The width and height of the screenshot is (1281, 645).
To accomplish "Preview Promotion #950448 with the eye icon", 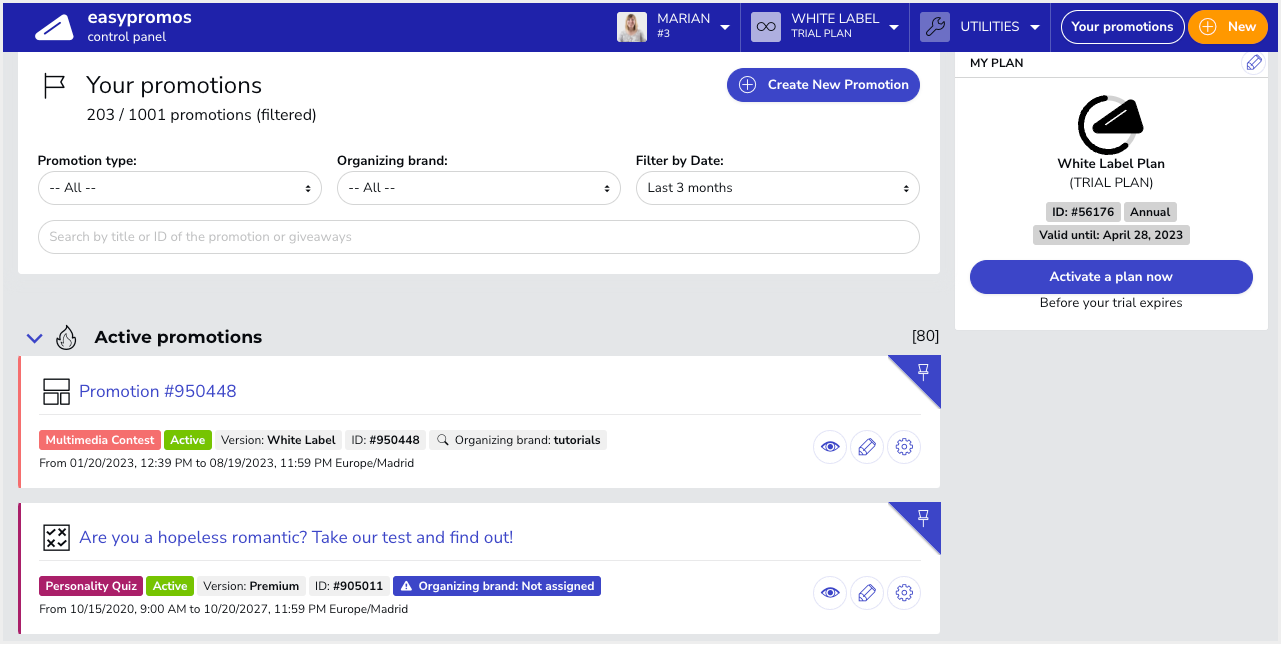I will click(x=830, y=447).
